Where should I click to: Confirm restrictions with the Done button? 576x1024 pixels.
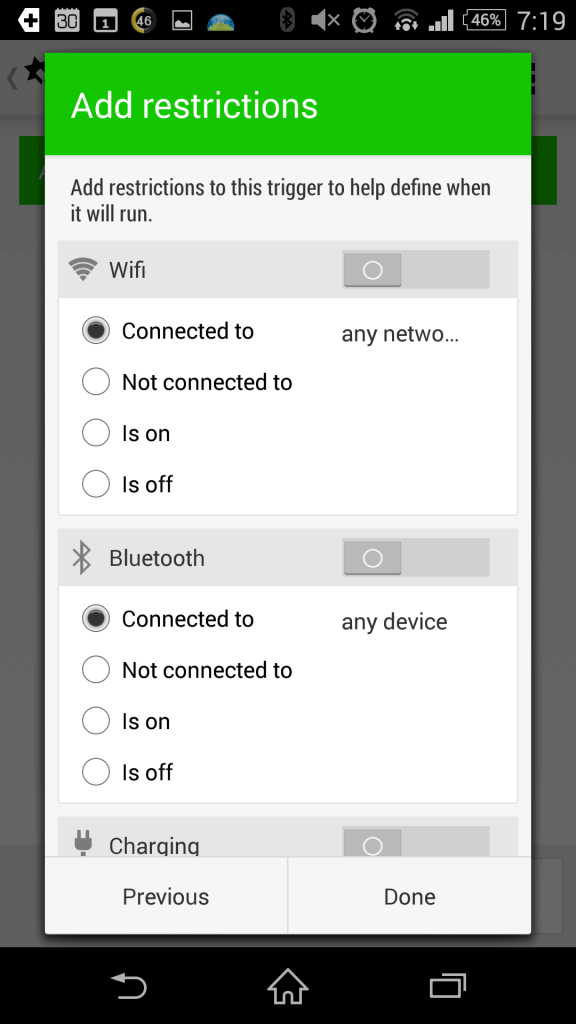point(409,896)
